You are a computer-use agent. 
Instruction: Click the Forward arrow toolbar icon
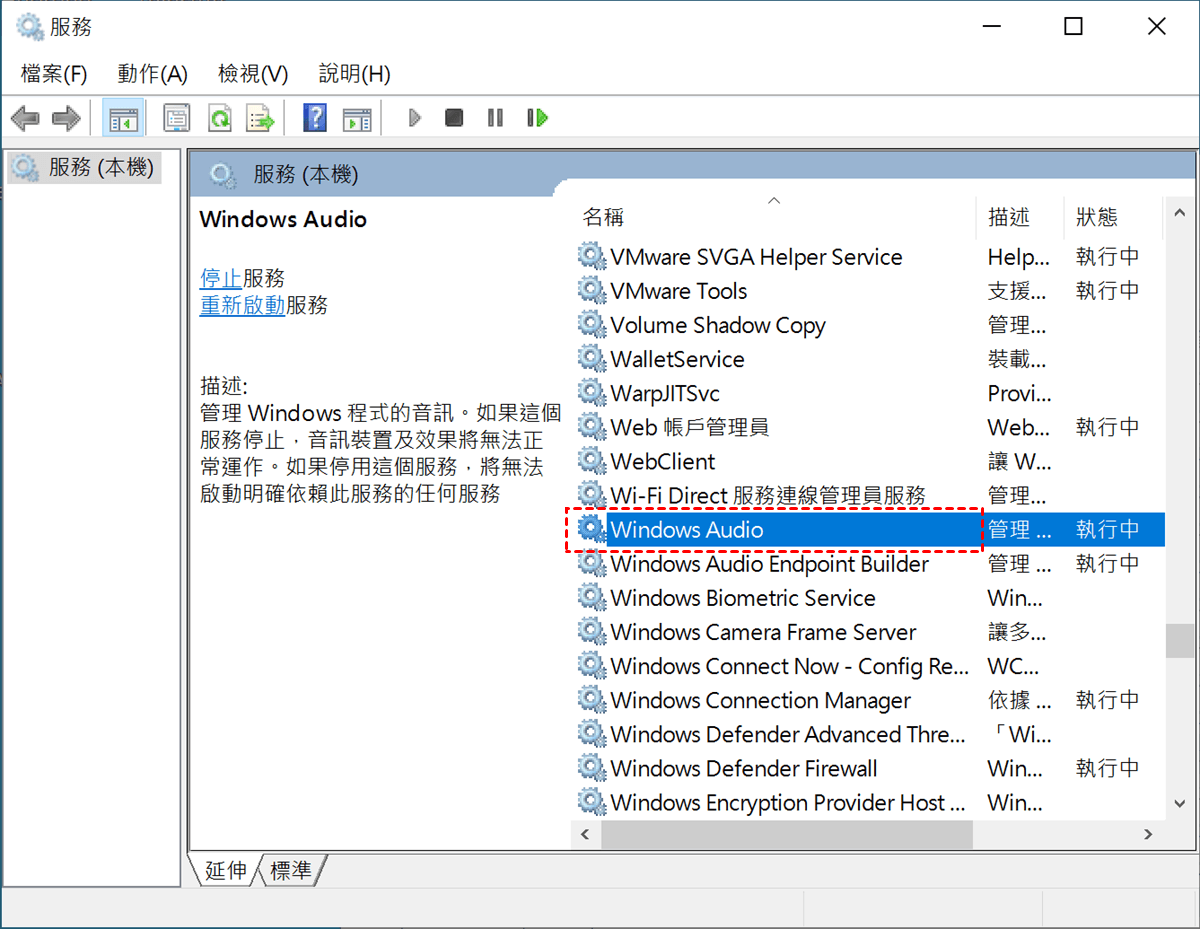click(x=66, y=119)
